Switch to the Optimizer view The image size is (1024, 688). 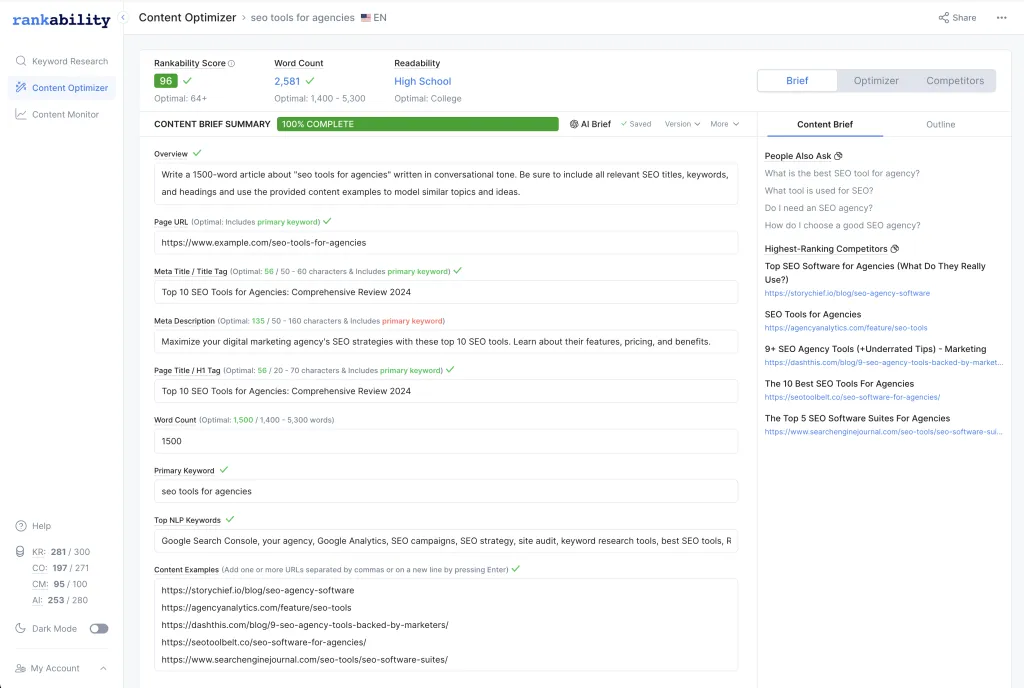(876, 80)
